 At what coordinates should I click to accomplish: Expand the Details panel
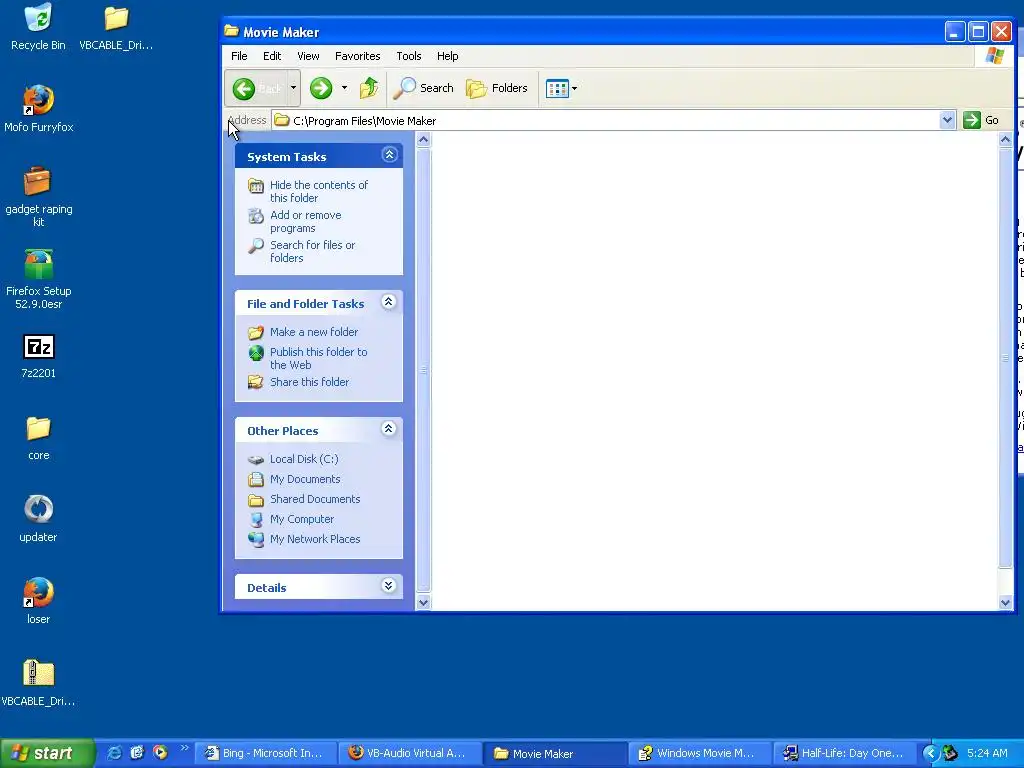389,586
